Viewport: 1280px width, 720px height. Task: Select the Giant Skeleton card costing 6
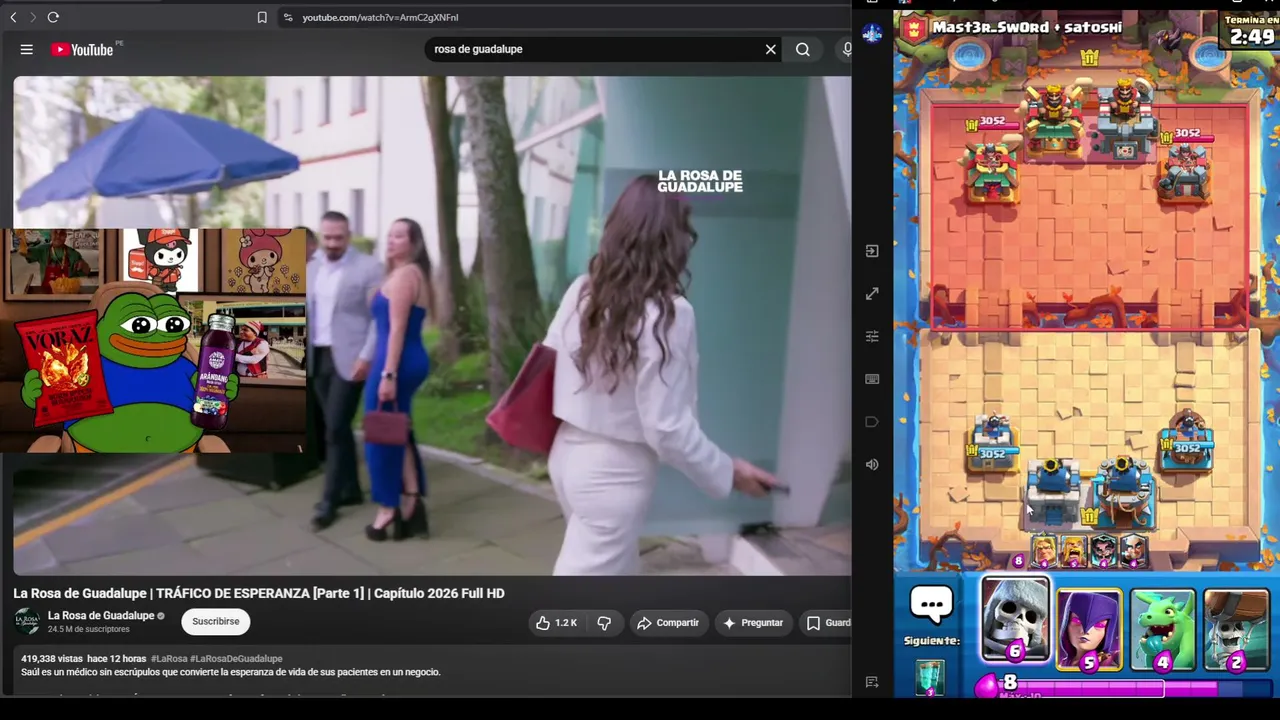1015,622
